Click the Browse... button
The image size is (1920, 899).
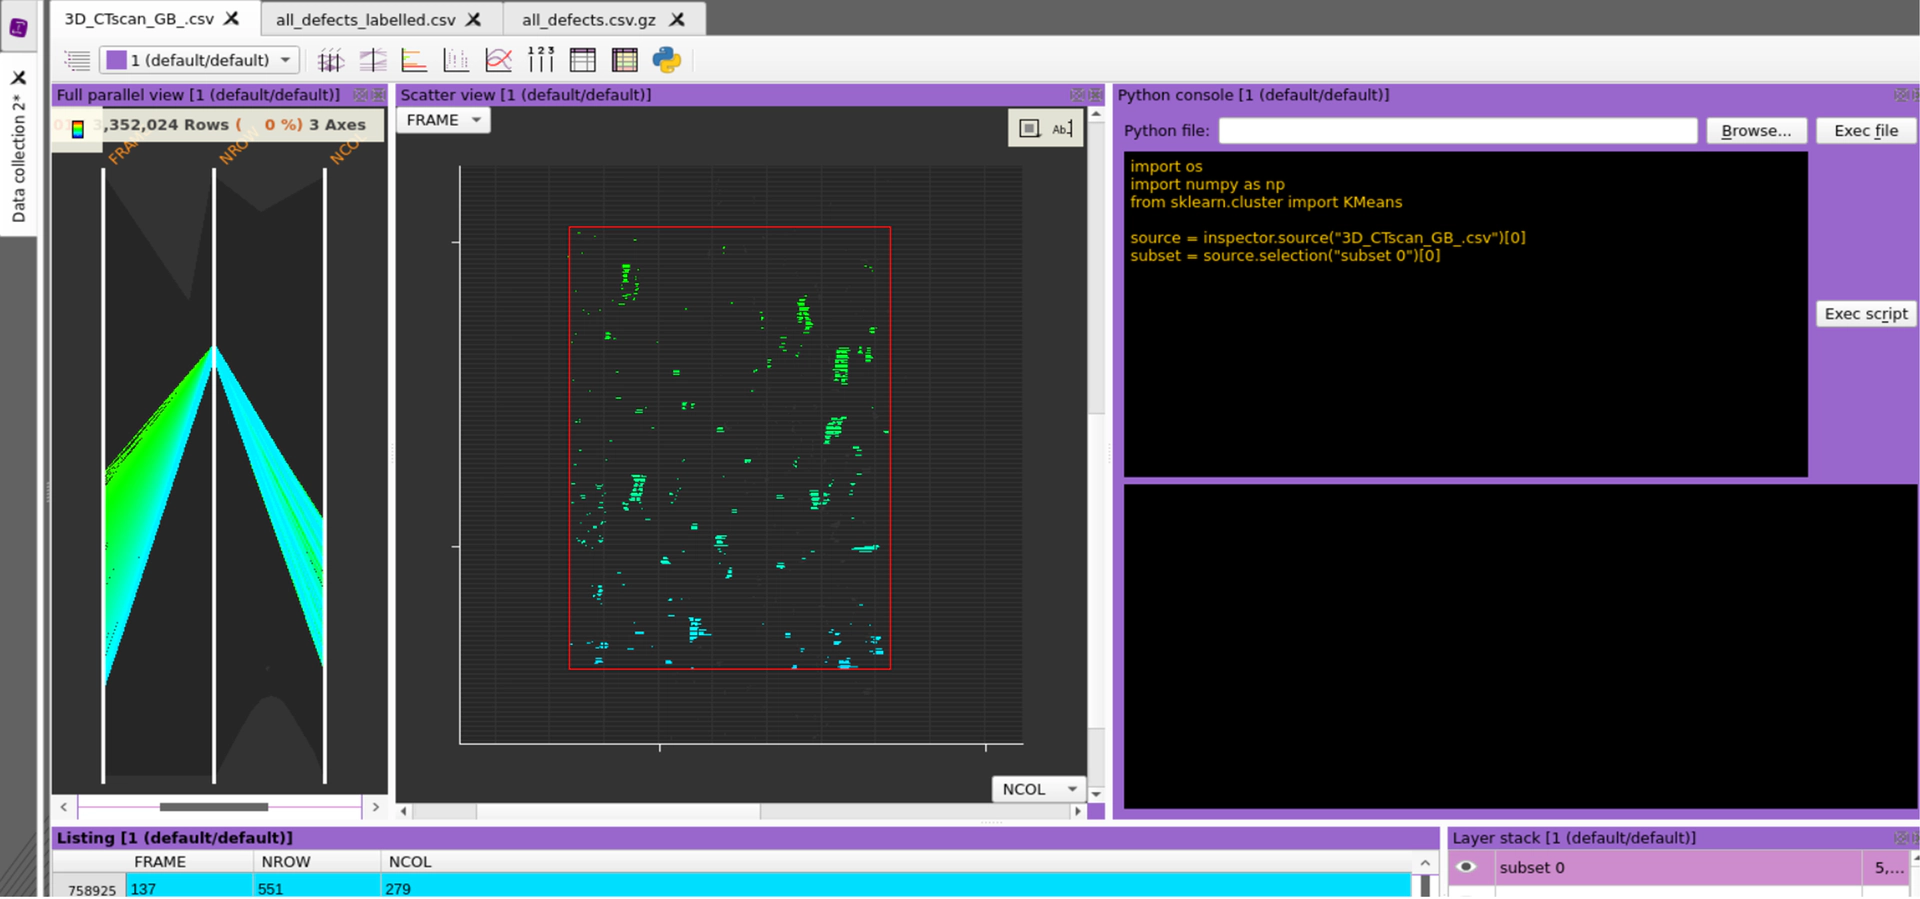[x=1755, y=131]
